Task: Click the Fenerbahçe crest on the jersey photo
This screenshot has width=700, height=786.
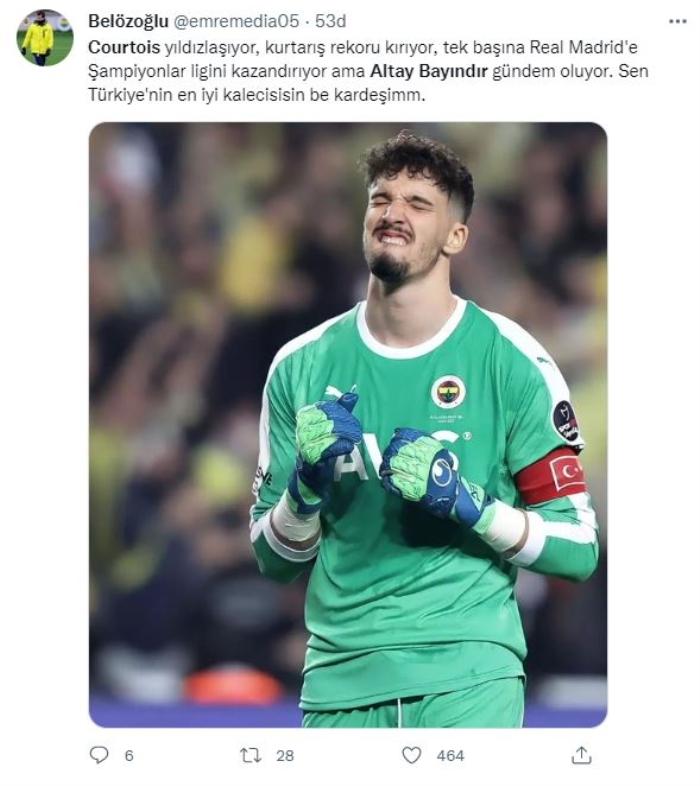Action: click(448, 391)
